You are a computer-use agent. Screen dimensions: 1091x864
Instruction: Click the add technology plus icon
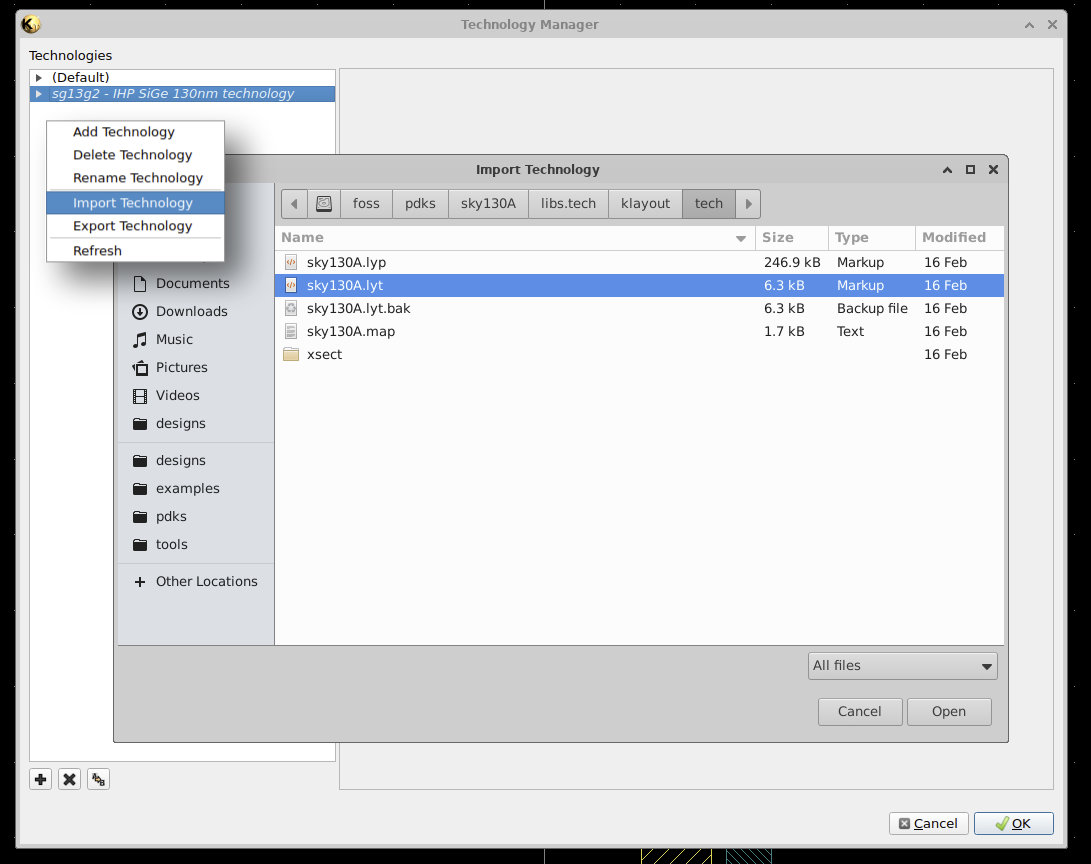coord(40,779)
